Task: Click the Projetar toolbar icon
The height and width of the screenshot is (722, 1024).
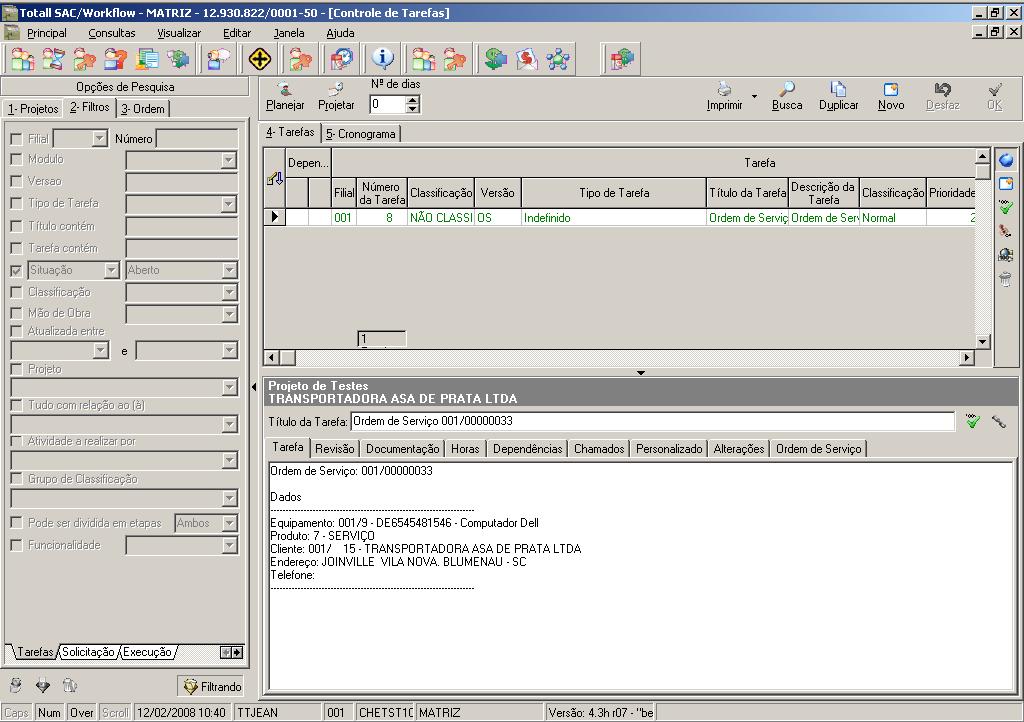Action: click(336, 95)
